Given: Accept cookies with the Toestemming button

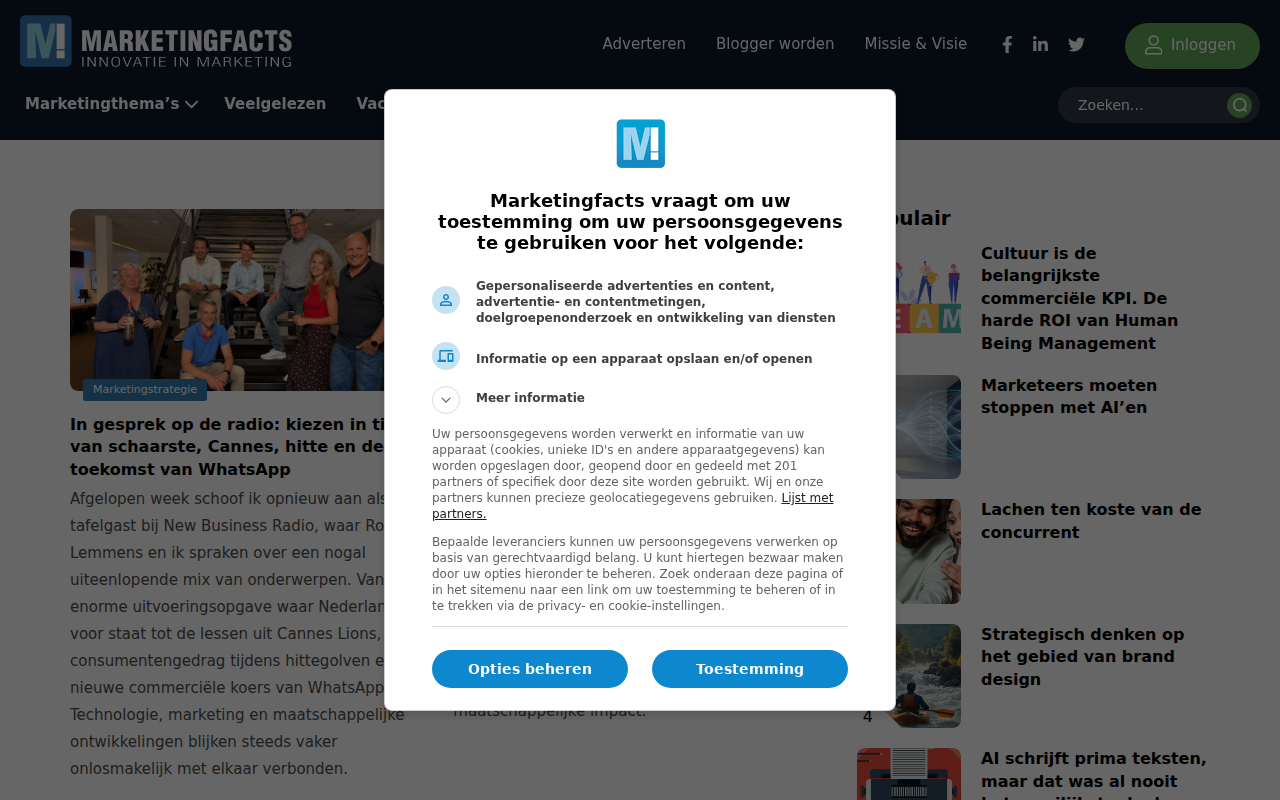Looking at the screenshot, I should tap(750, 669).
